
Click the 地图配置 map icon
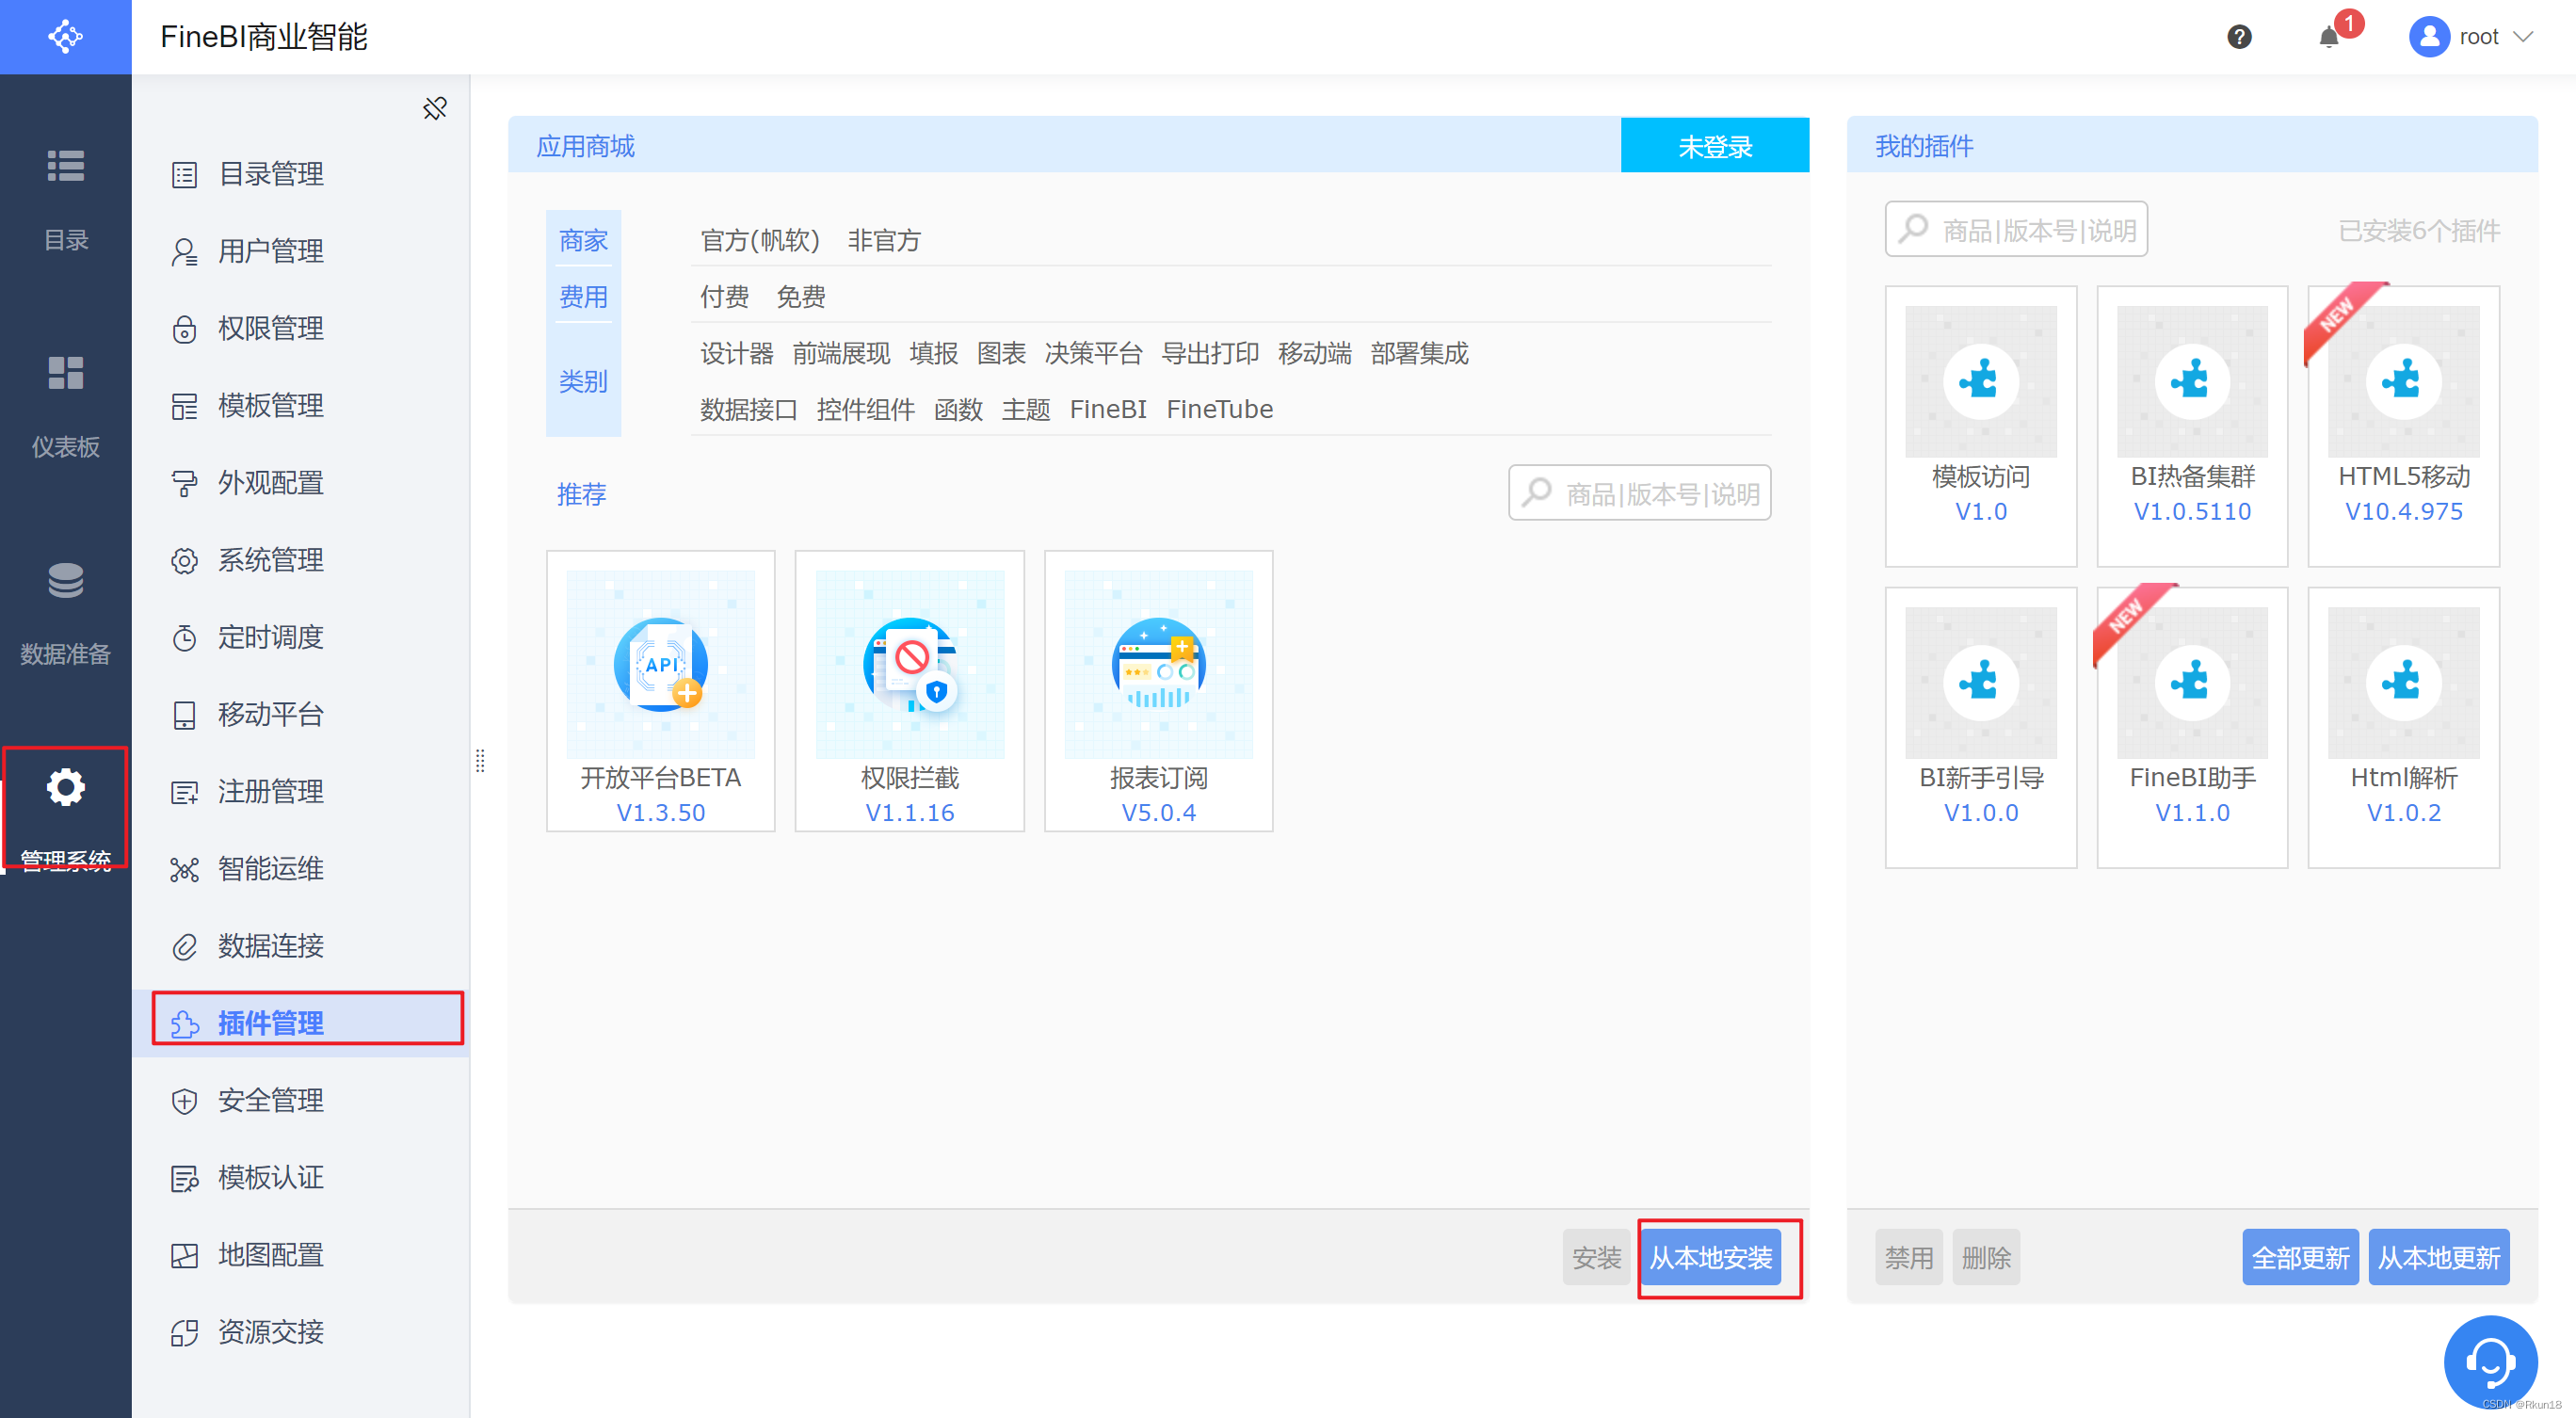click(184, 1255)
